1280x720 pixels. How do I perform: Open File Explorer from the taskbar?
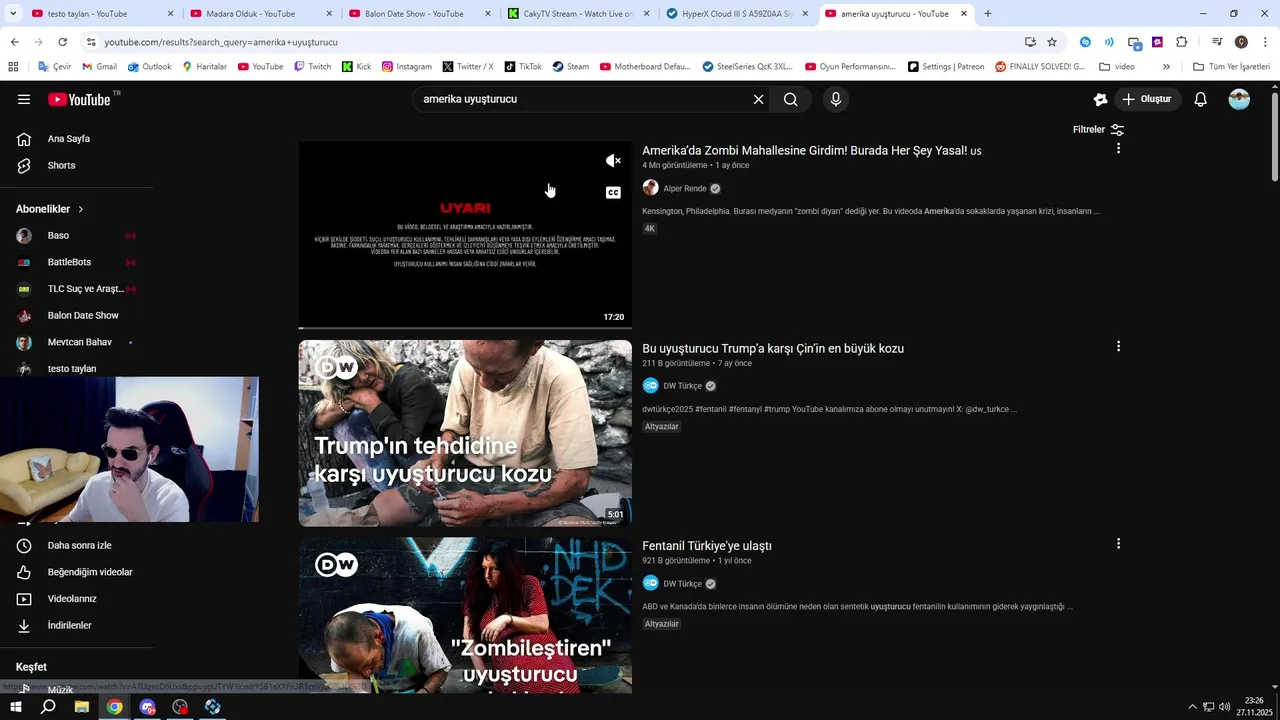click(82, 707)
